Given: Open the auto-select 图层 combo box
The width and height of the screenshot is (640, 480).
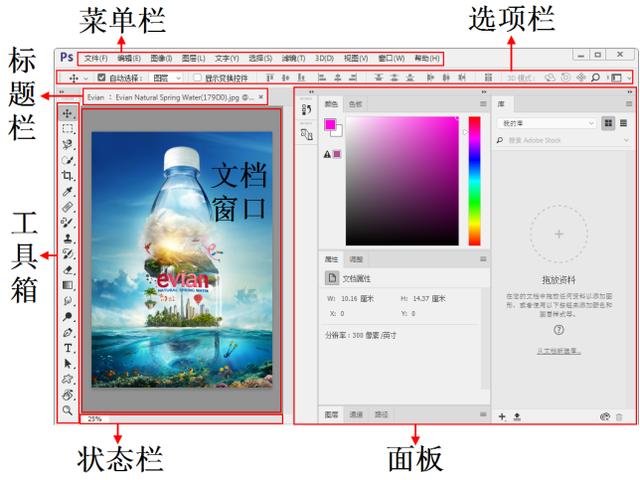Looking at the screenshot, I should (x=166, y=78).
